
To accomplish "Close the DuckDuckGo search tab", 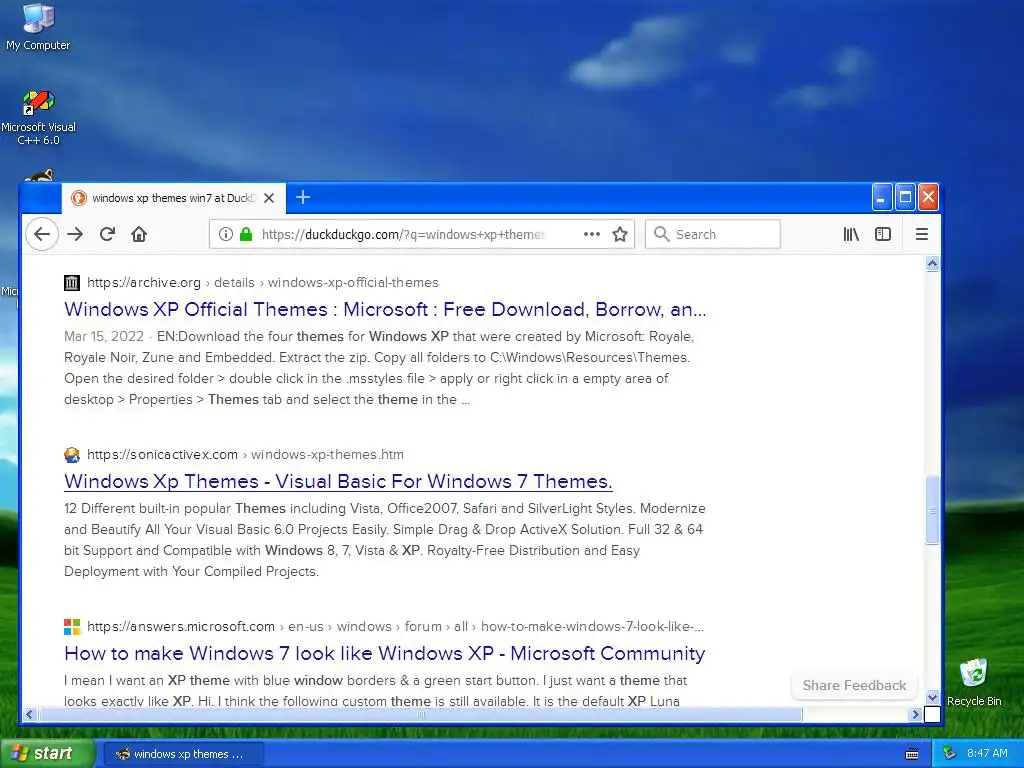I will [x=268, y=198].
